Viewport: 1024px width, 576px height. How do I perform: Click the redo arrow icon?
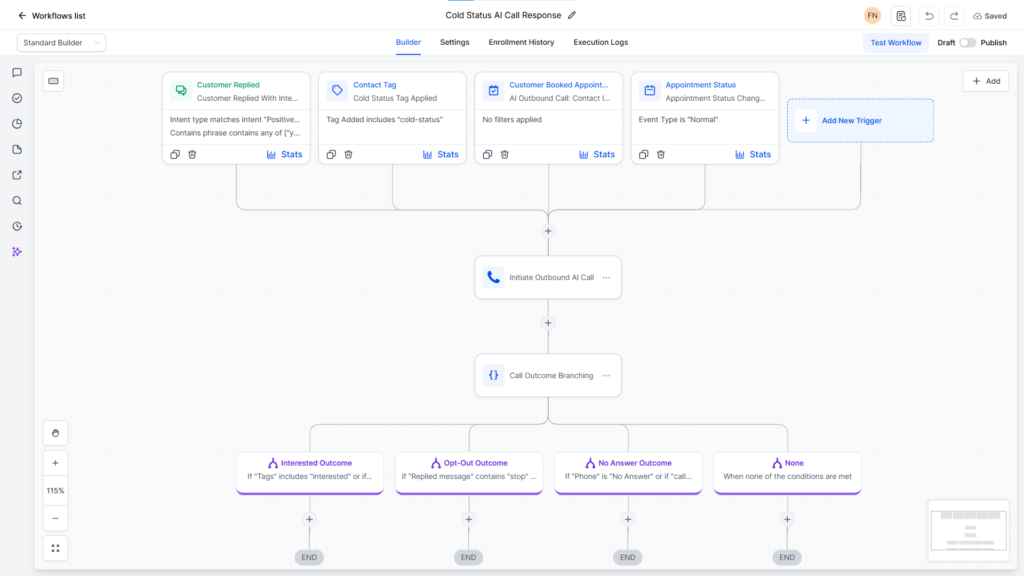click(x=954, y=16)
